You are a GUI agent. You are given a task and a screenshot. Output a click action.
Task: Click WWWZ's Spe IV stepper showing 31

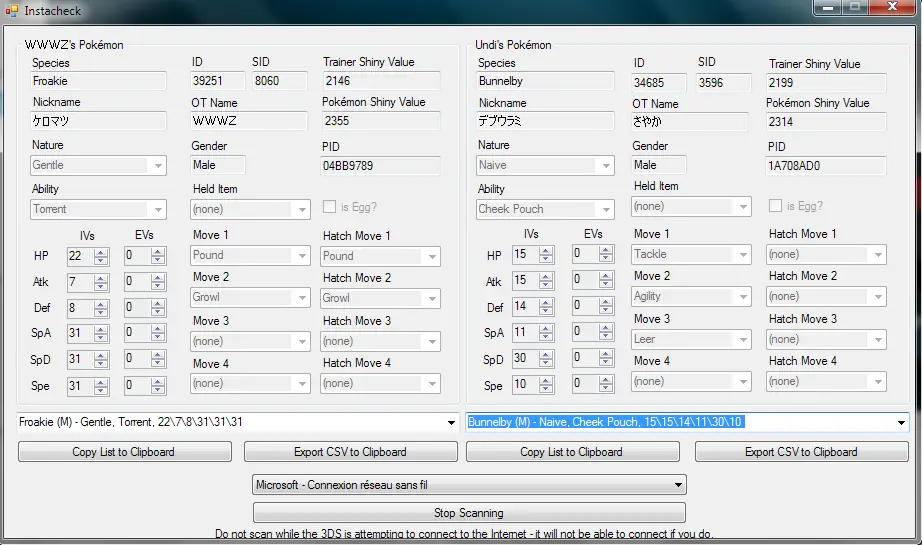click(88, 386)
